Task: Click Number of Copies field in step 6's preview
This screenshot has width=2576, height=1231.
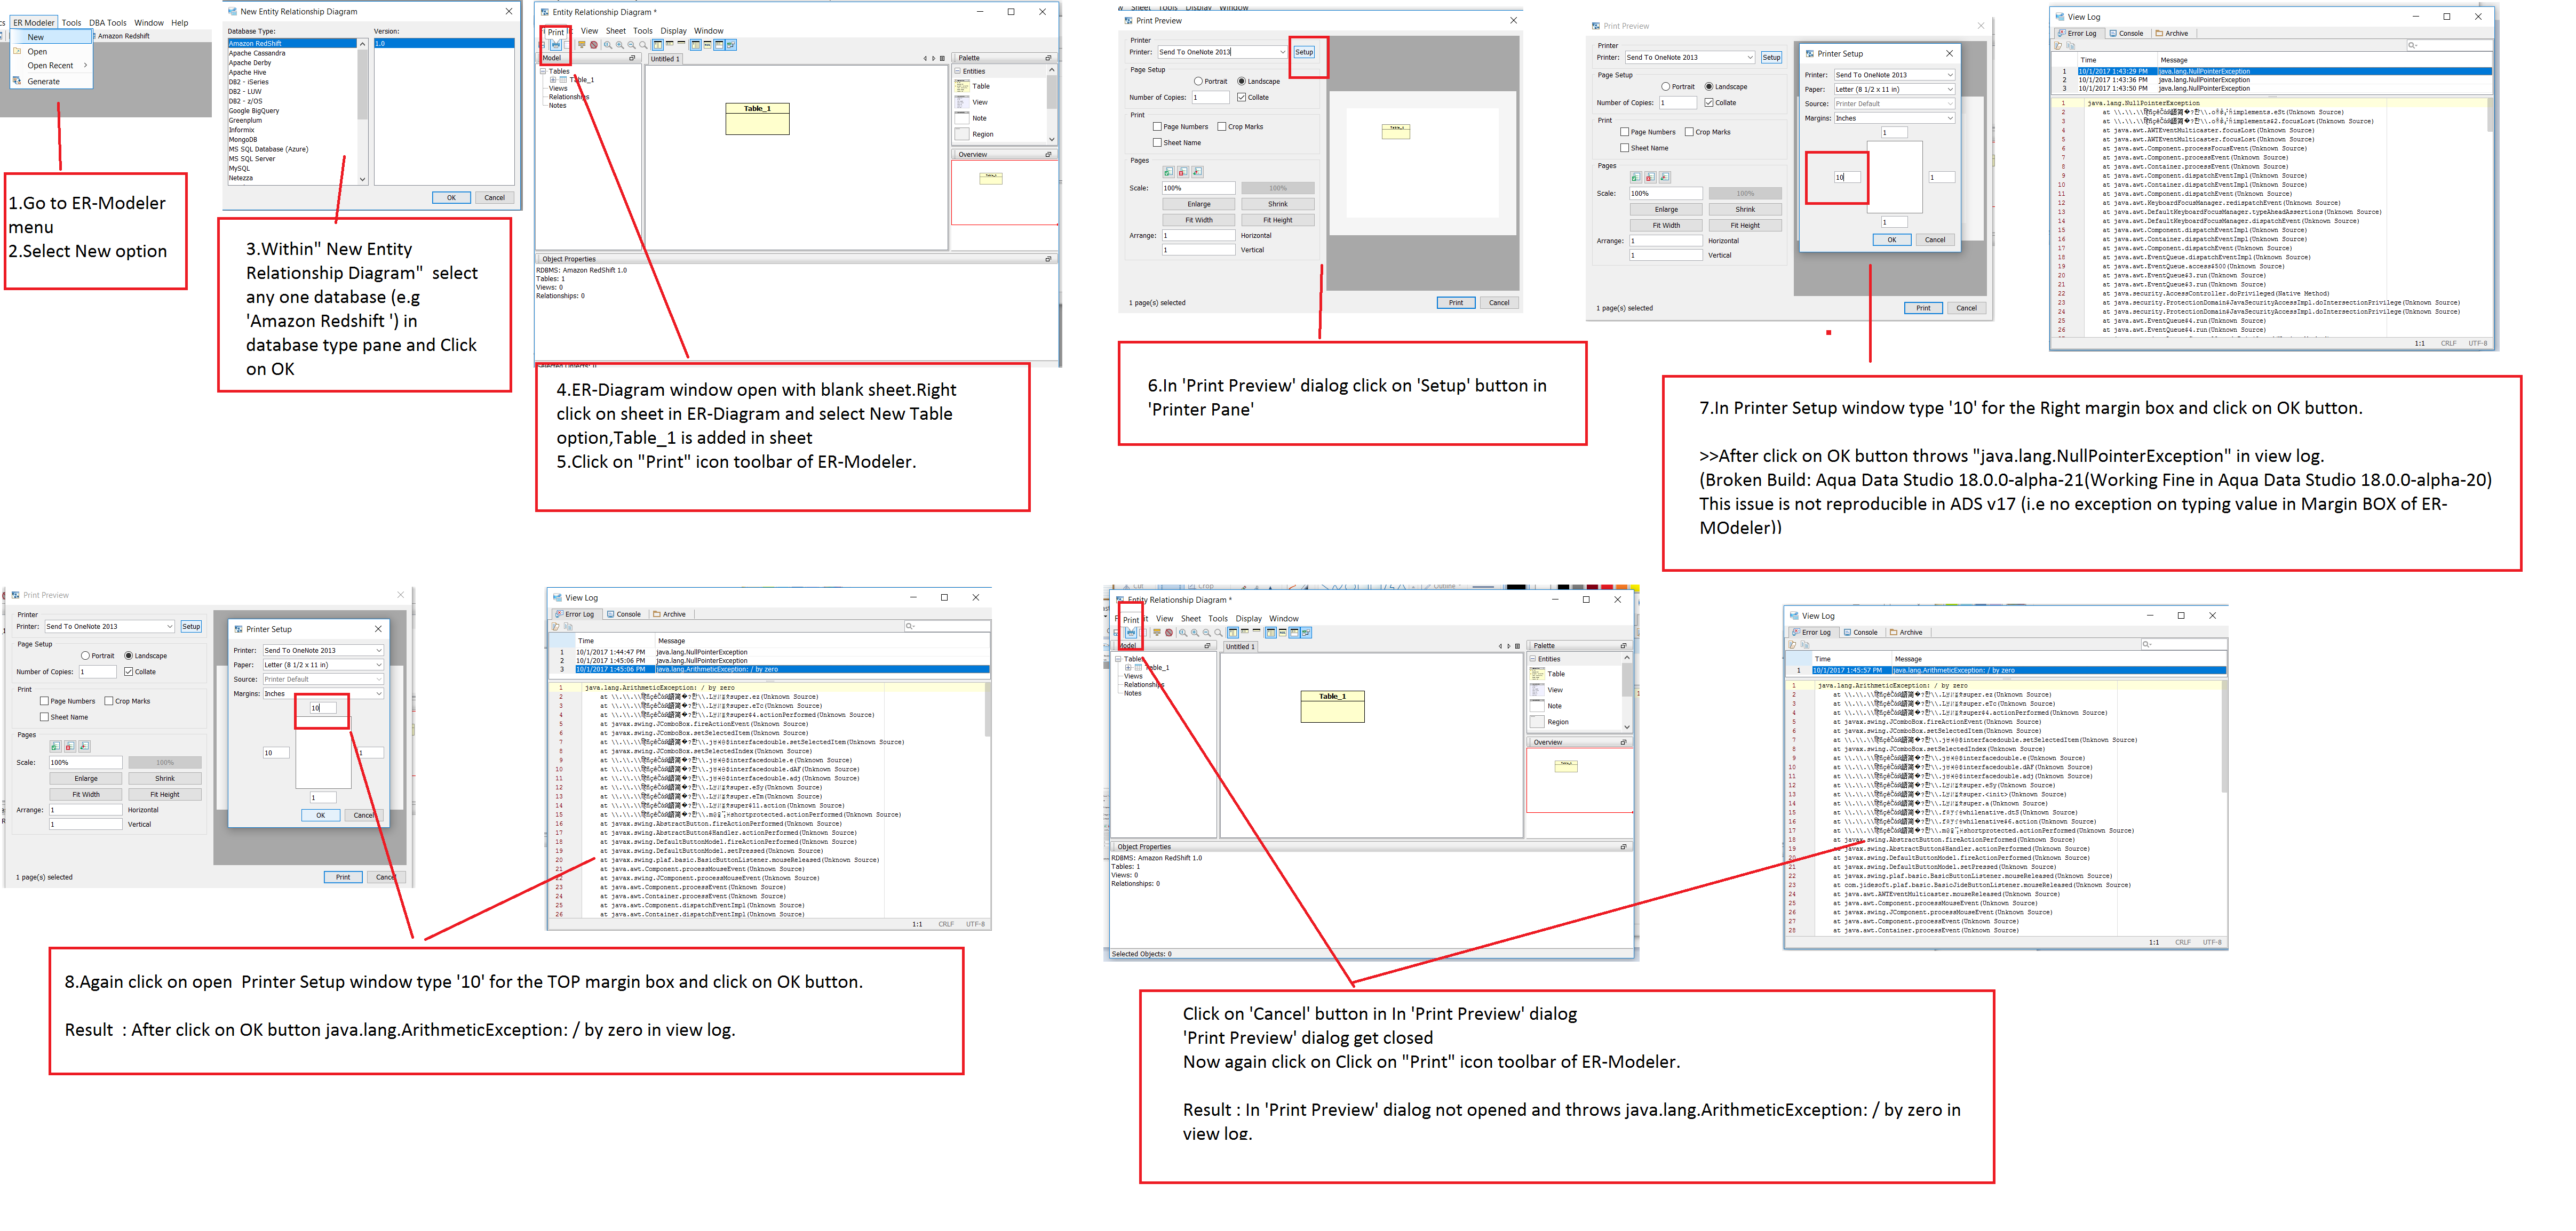Action: pyautogui.click(x=1210, y=97)
